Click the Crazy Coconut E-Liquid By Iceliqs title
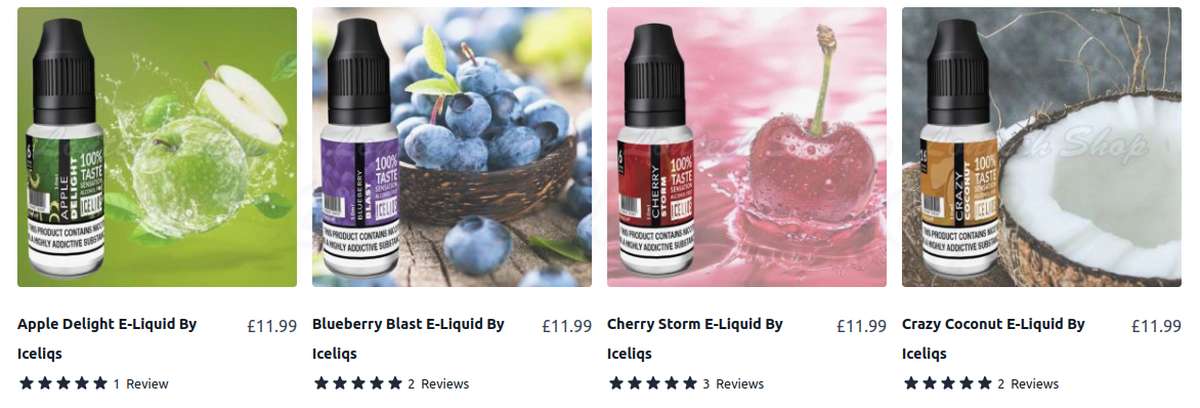Image resolution: width=1200 pixels, height=408 pixels. (993, 339)
